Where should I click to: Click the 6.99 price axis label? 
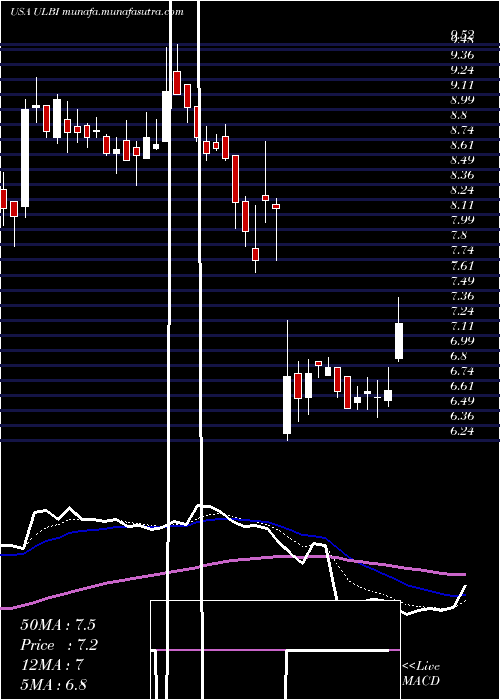pos(462,341)
